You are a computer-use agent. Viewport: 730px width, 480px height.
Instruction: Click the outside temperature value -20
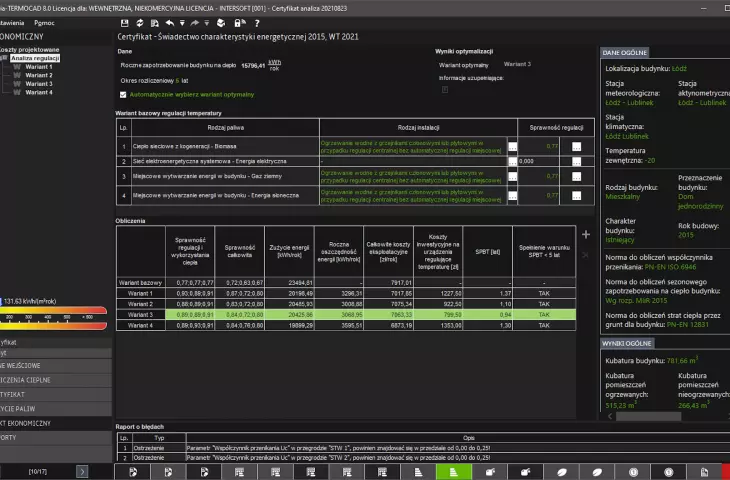click(650, 160)
